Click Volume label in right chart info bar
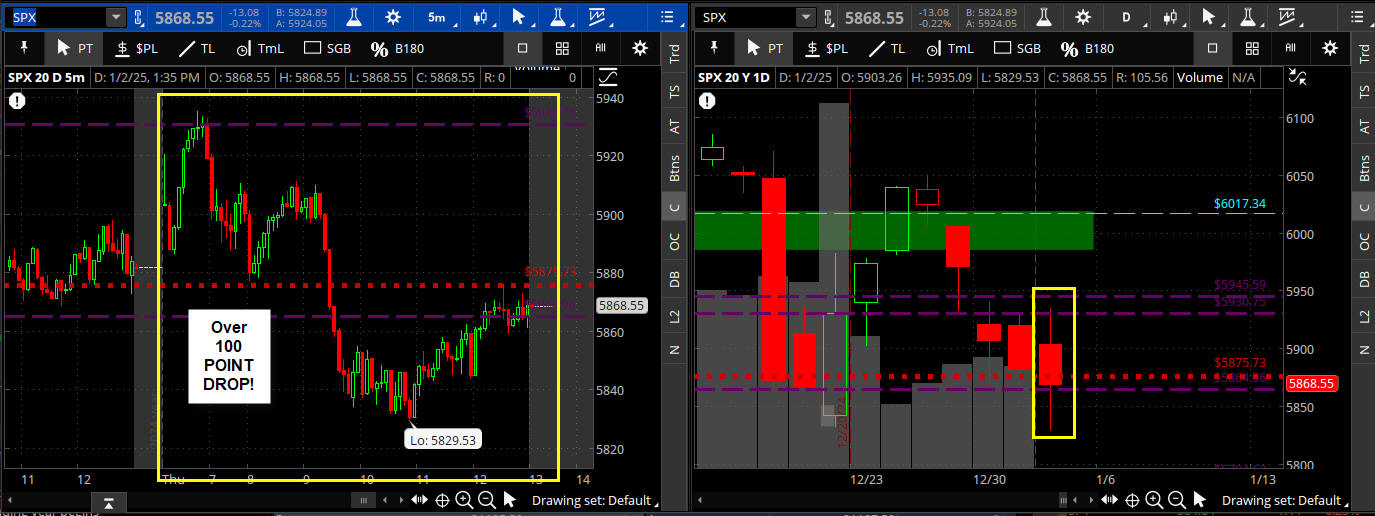Image resolution: width=1375 pixels, height=516 pixels. pyautogui.click(x=1200, y=77)
